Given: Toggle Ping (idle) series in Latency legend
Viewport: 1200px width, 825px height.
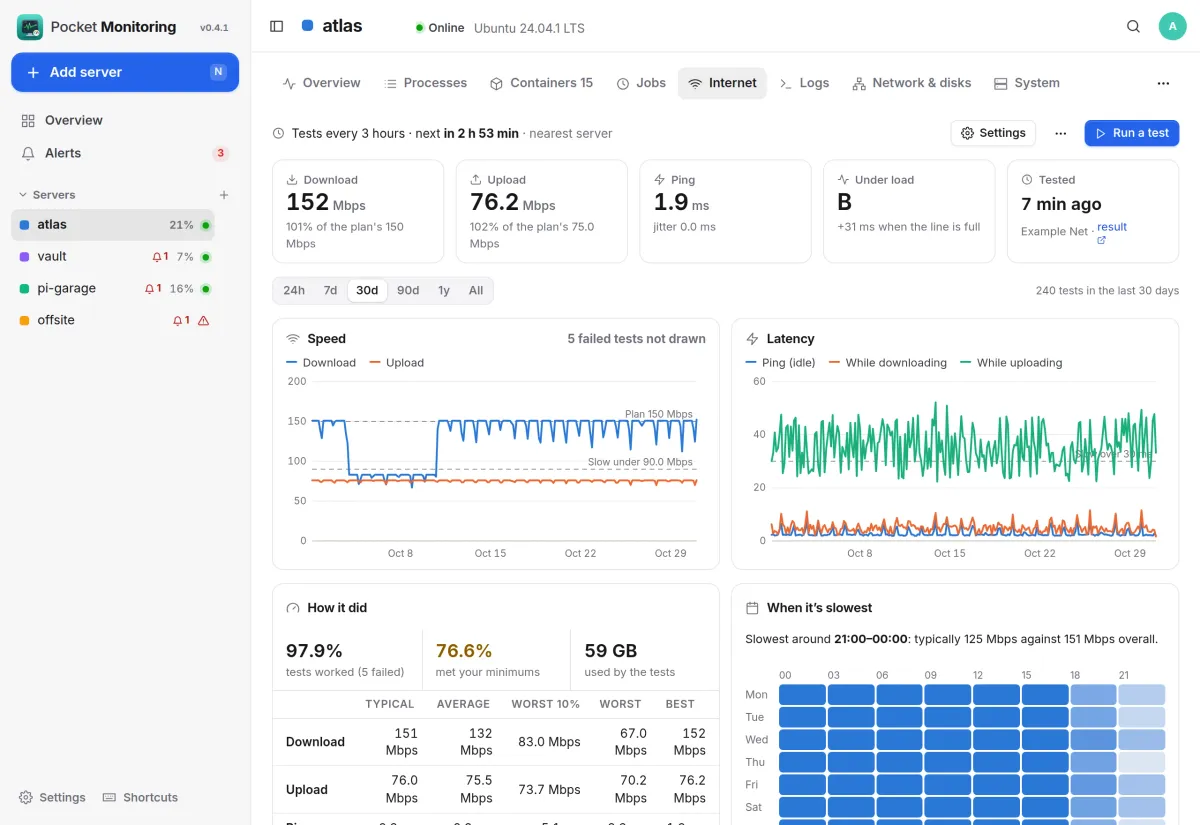Looking at the screenshot, I should tap(781, 363).
